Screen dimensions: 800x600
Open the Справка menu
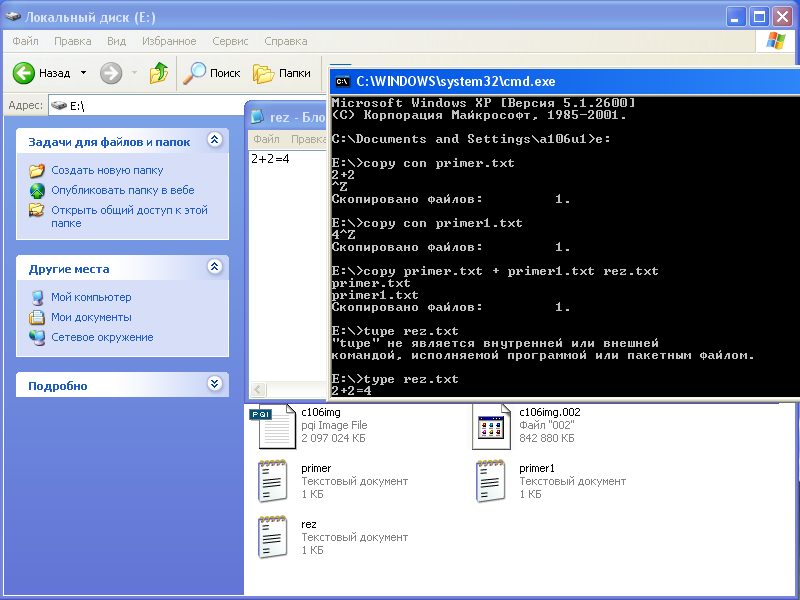pyautogui.click(x=286, y=41)
